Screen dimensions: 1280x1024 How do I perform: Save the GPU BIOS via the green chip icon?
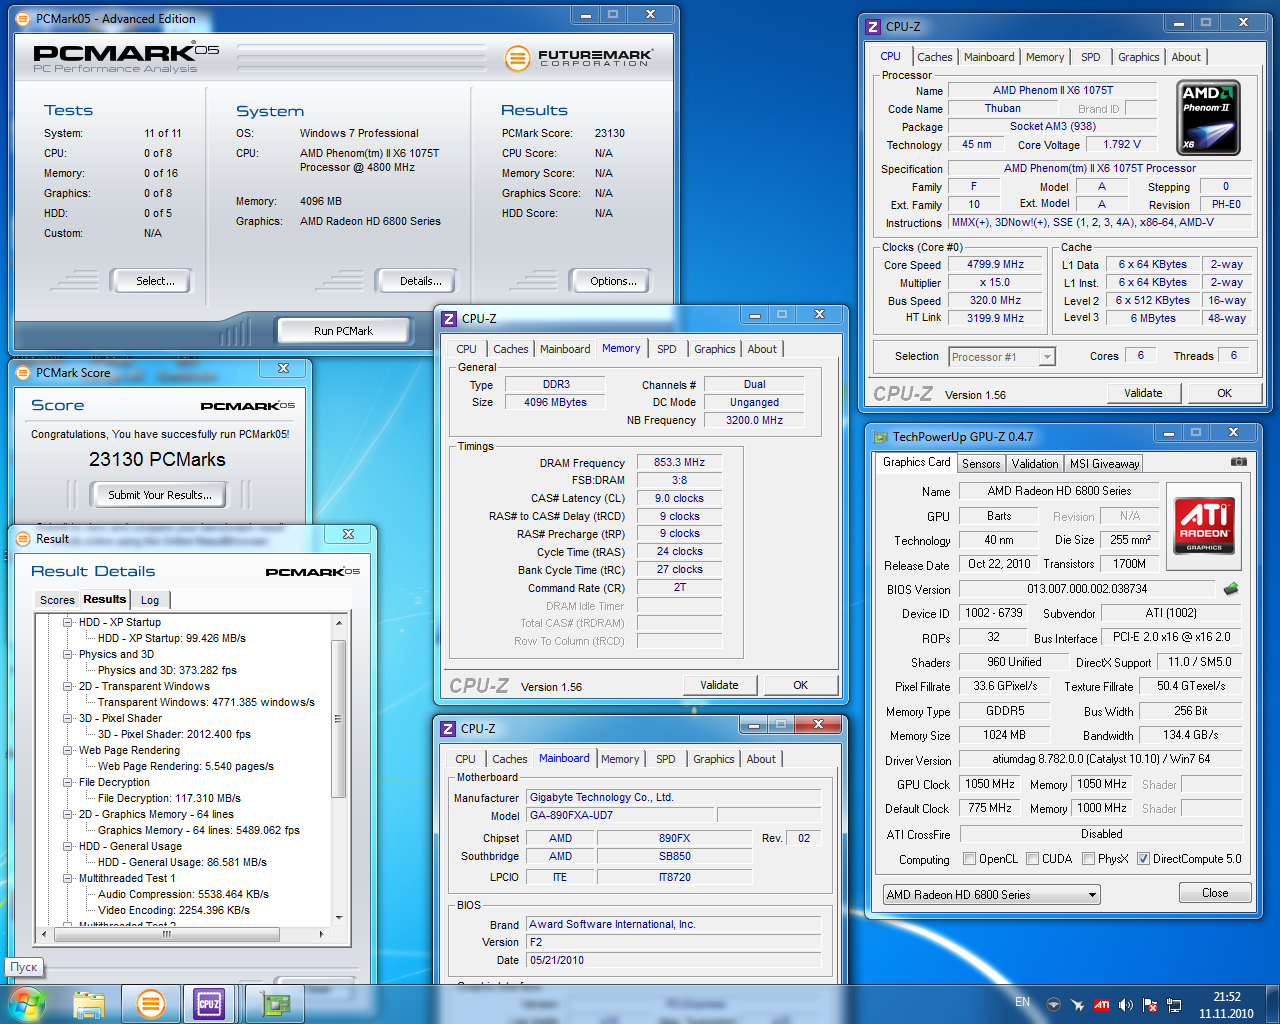pos(1231,589)
